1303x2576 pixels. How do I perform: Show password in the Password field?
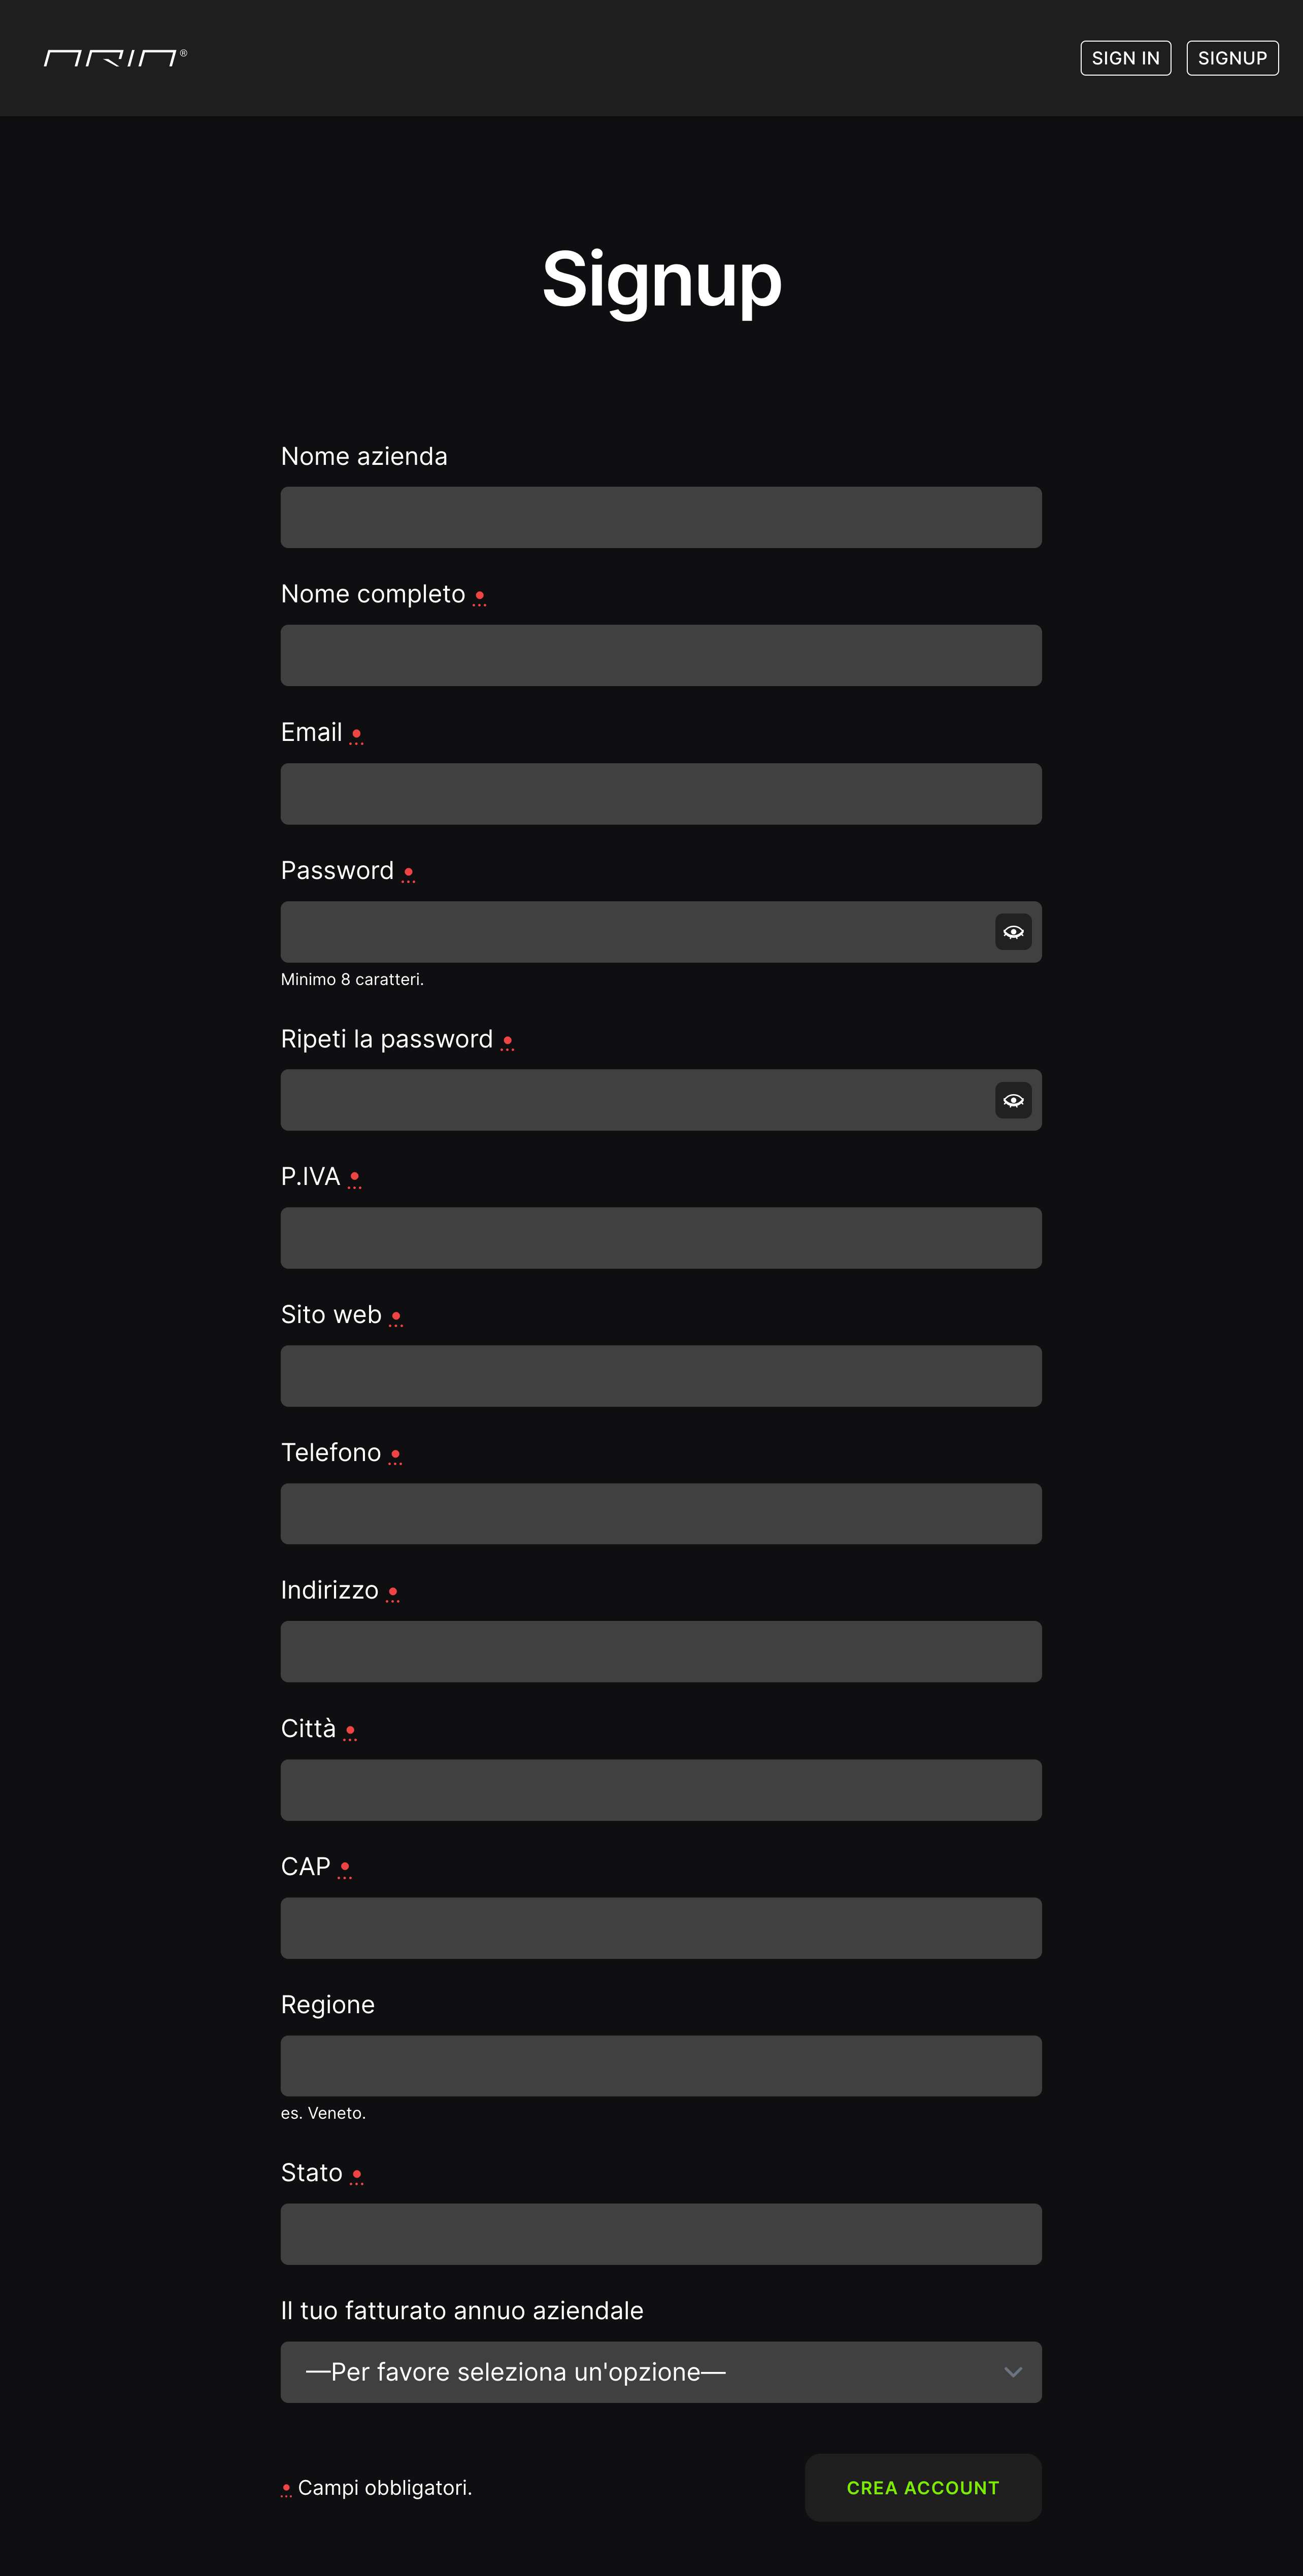1013,932
